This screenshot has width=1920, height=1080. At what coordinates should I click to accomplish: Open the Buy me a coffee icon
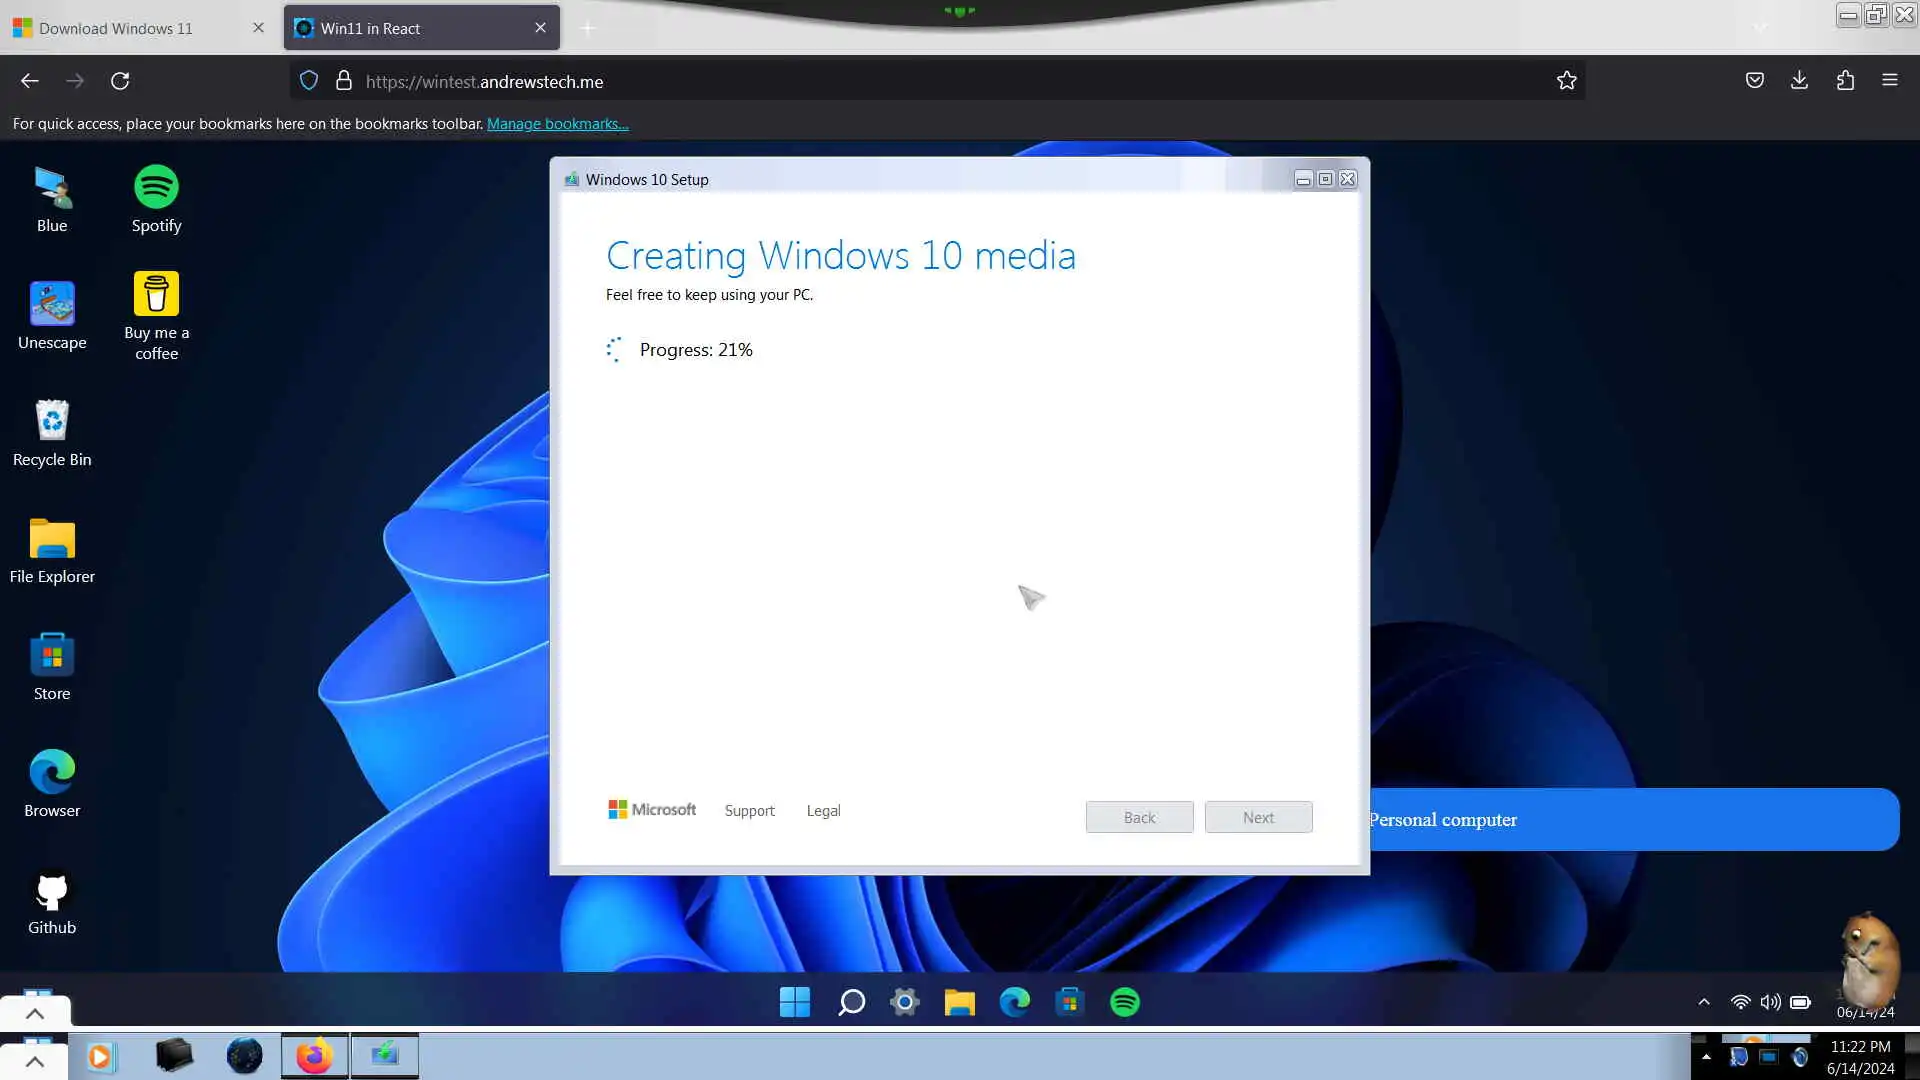156,295
